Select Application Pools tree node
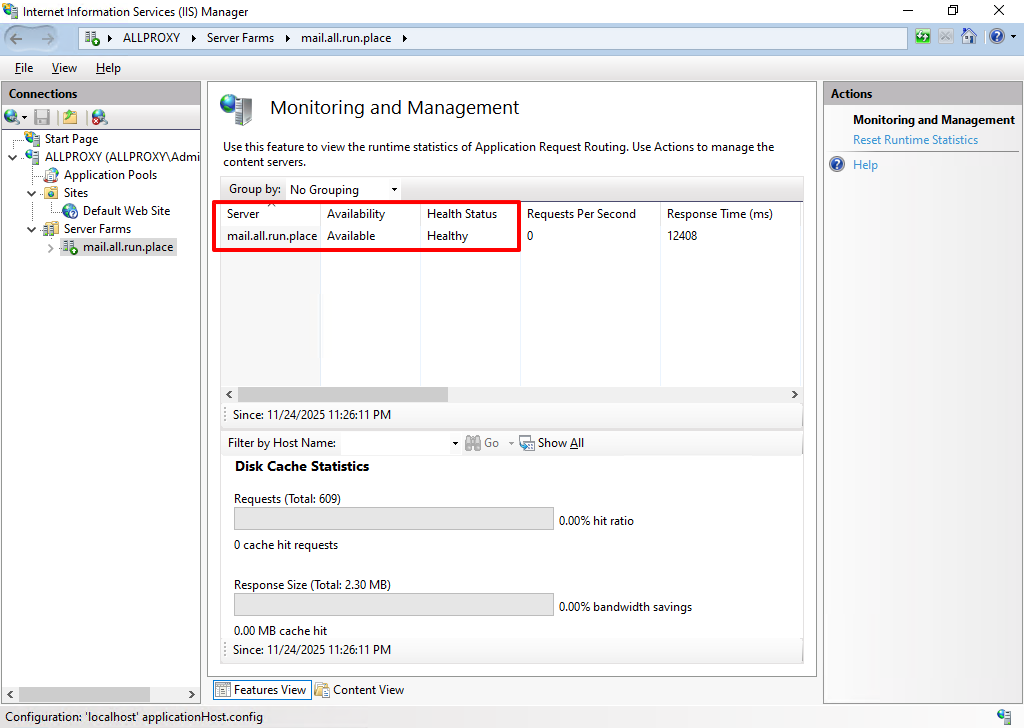This screenshot has height=728, width=1024. (110, 175)
